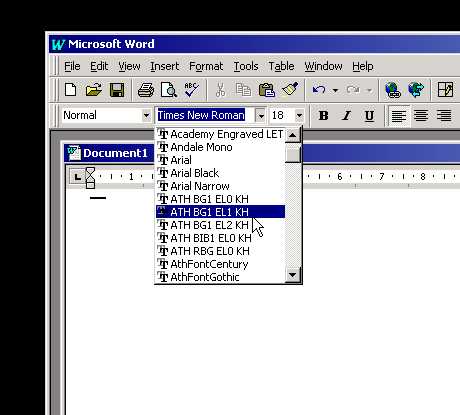Click font list scroll up arrow
Screen dimensions: 460x415
(293, 135)
